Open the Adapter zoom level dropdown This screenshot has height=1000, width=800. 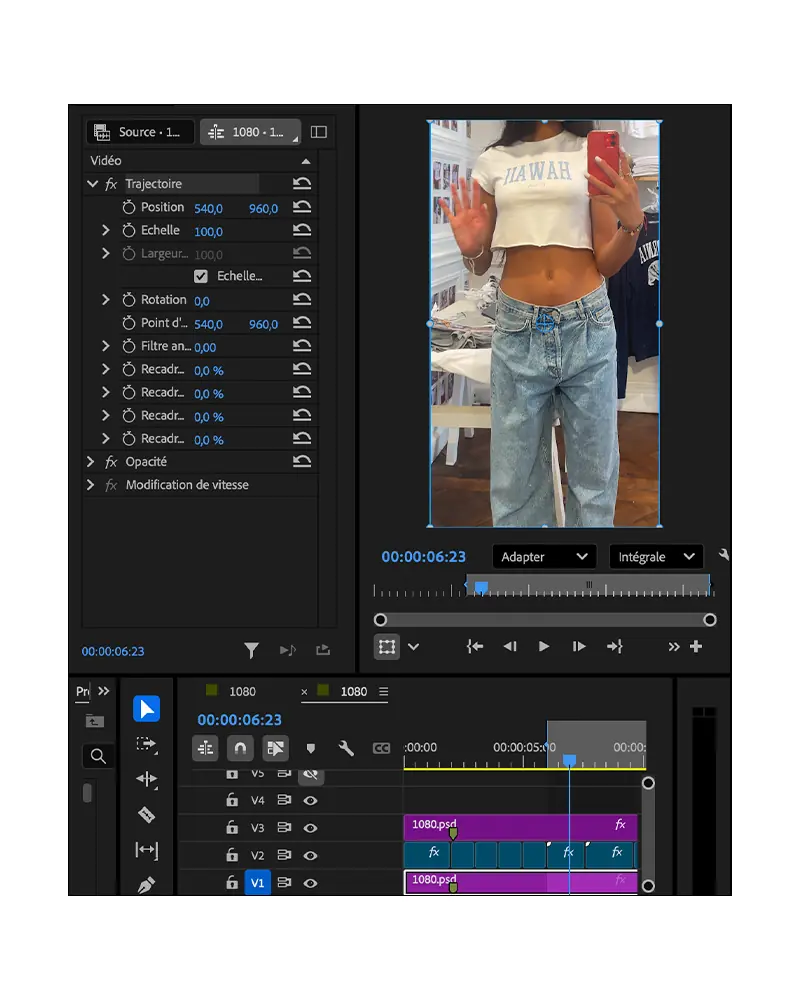point(544,557)
